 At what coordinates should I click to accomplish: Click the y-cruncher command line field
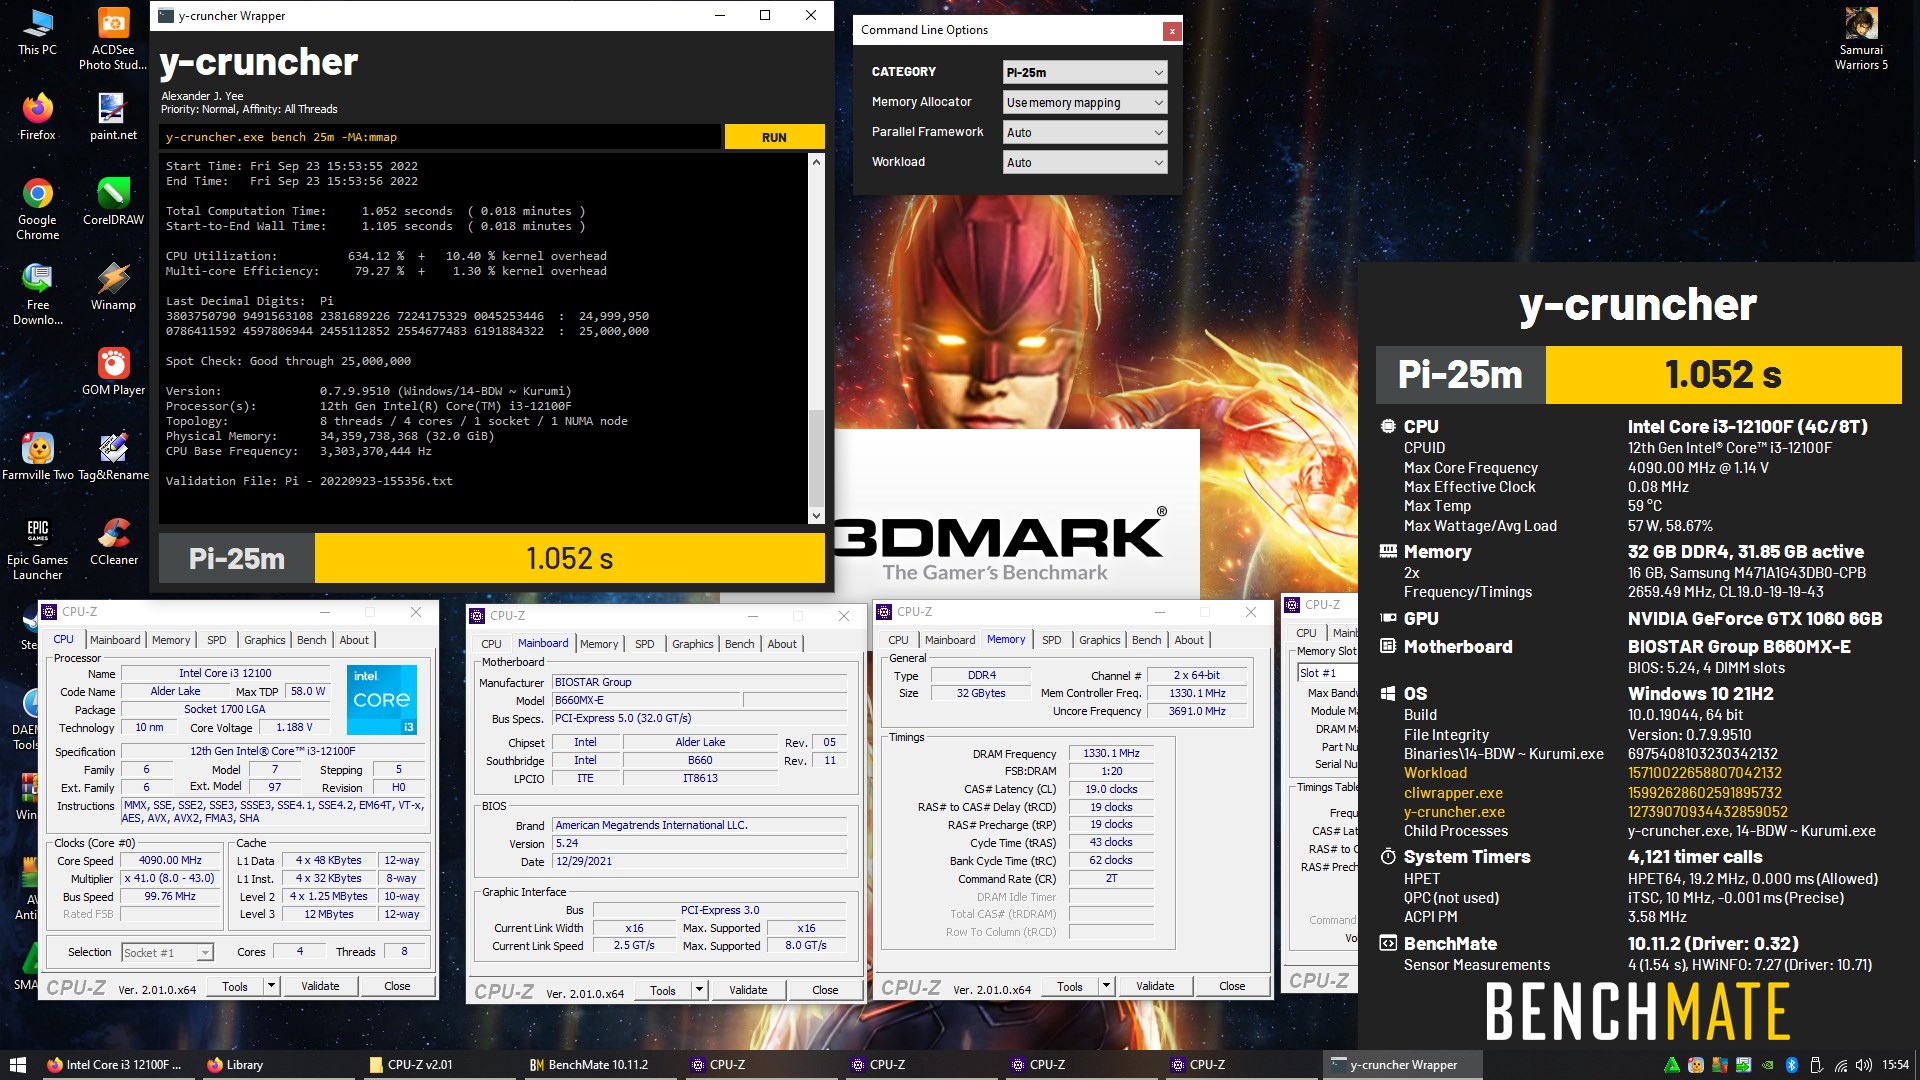(440, 137)
